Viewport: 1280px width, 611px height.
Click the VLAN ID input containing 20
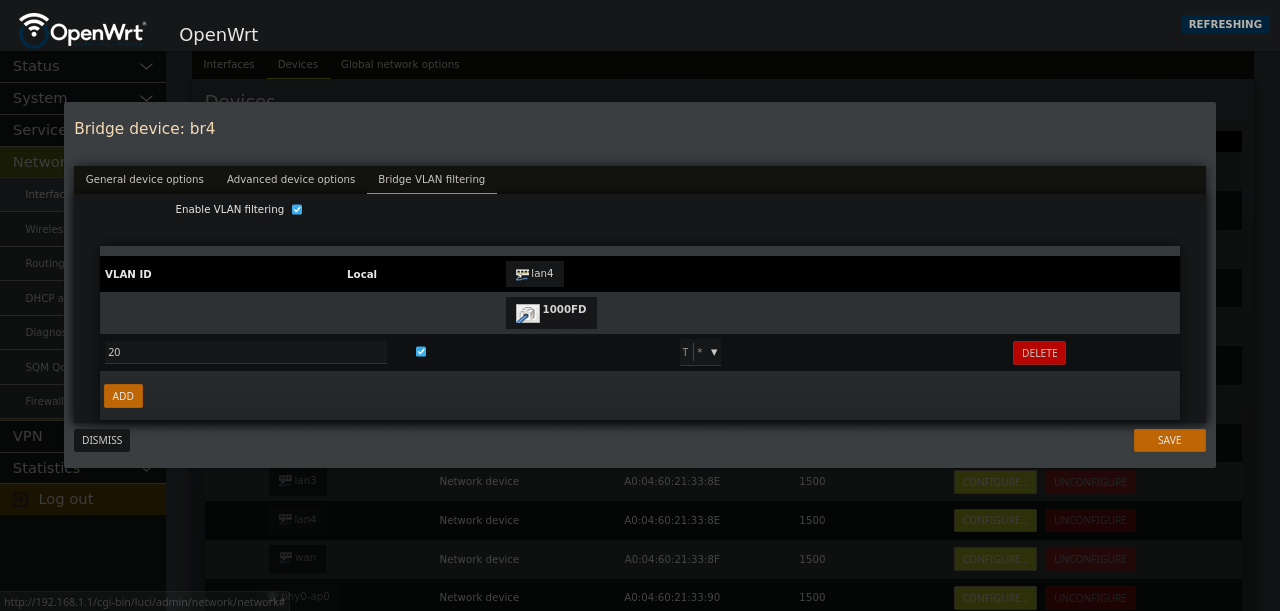245,352
